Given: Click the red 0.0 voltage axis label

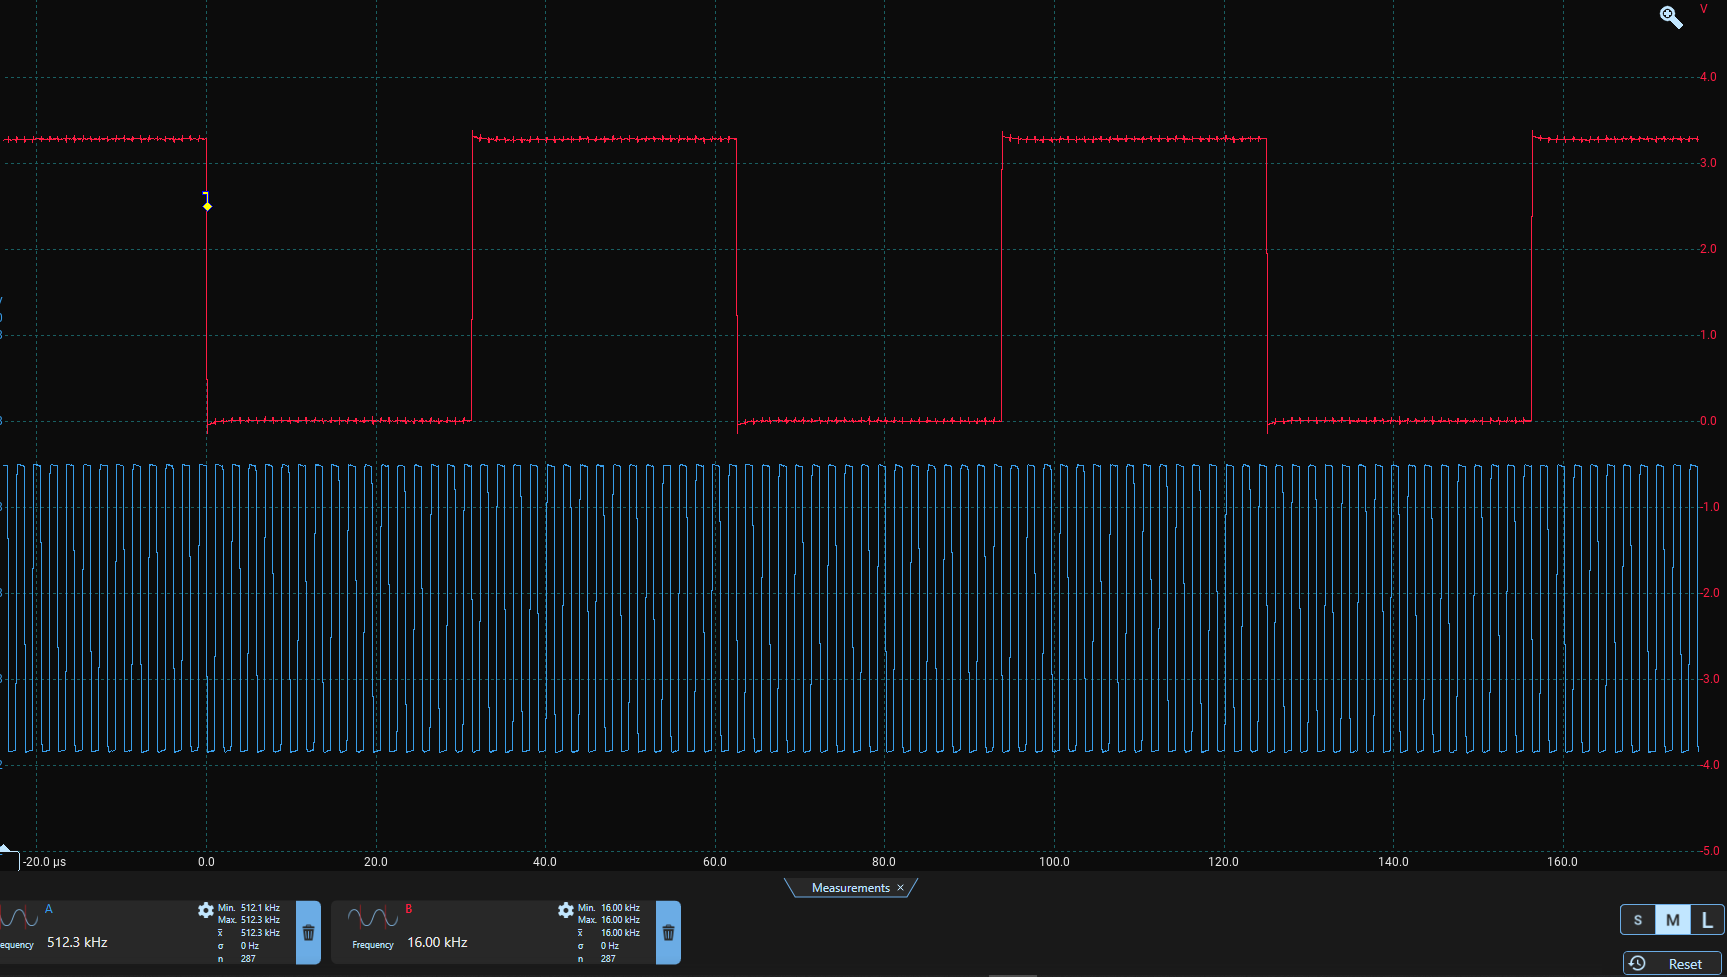Looking at the screenshot, I should coord(1708,421).
